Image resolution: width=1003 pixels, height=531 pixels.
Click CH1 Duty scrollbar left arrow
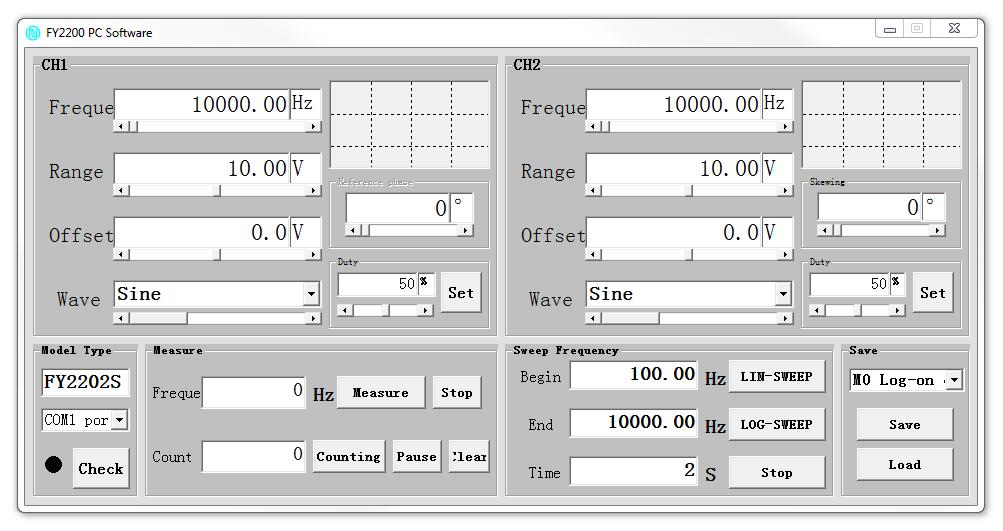(345, 310)
